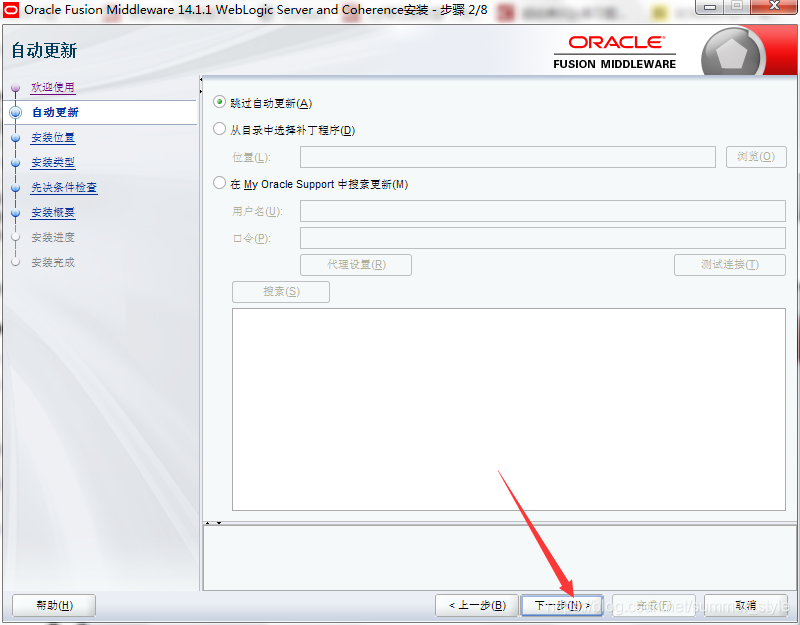This screenshot has height=625, width=800.
Task: Click 测试连接(T) test connection button
Action: click(730, 265)
